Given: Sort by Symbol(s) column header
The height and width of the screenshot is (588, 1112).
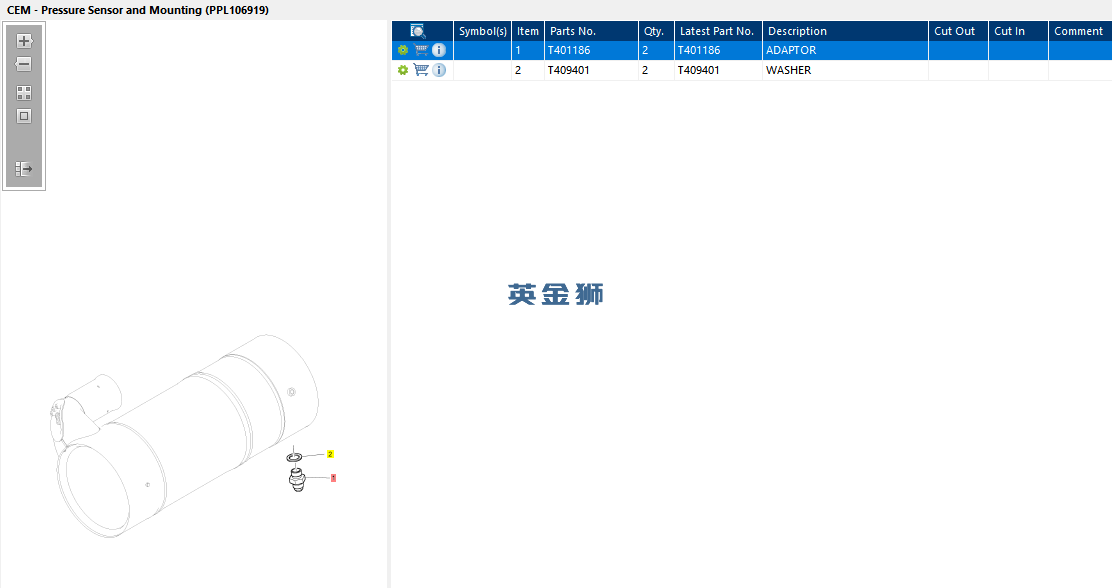Looking at the screenshot, I should click(482, 31).
